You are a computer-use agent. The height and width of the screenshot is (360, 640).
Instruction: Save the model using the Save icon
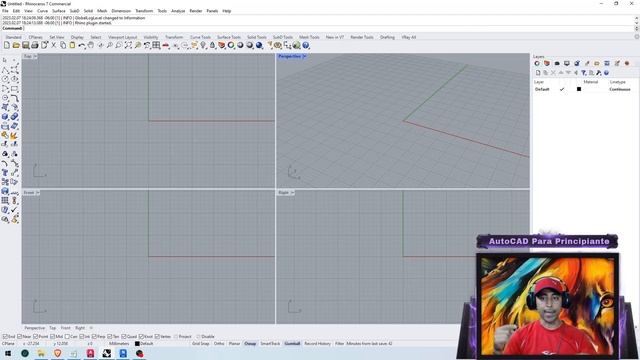tap(26, 45)
